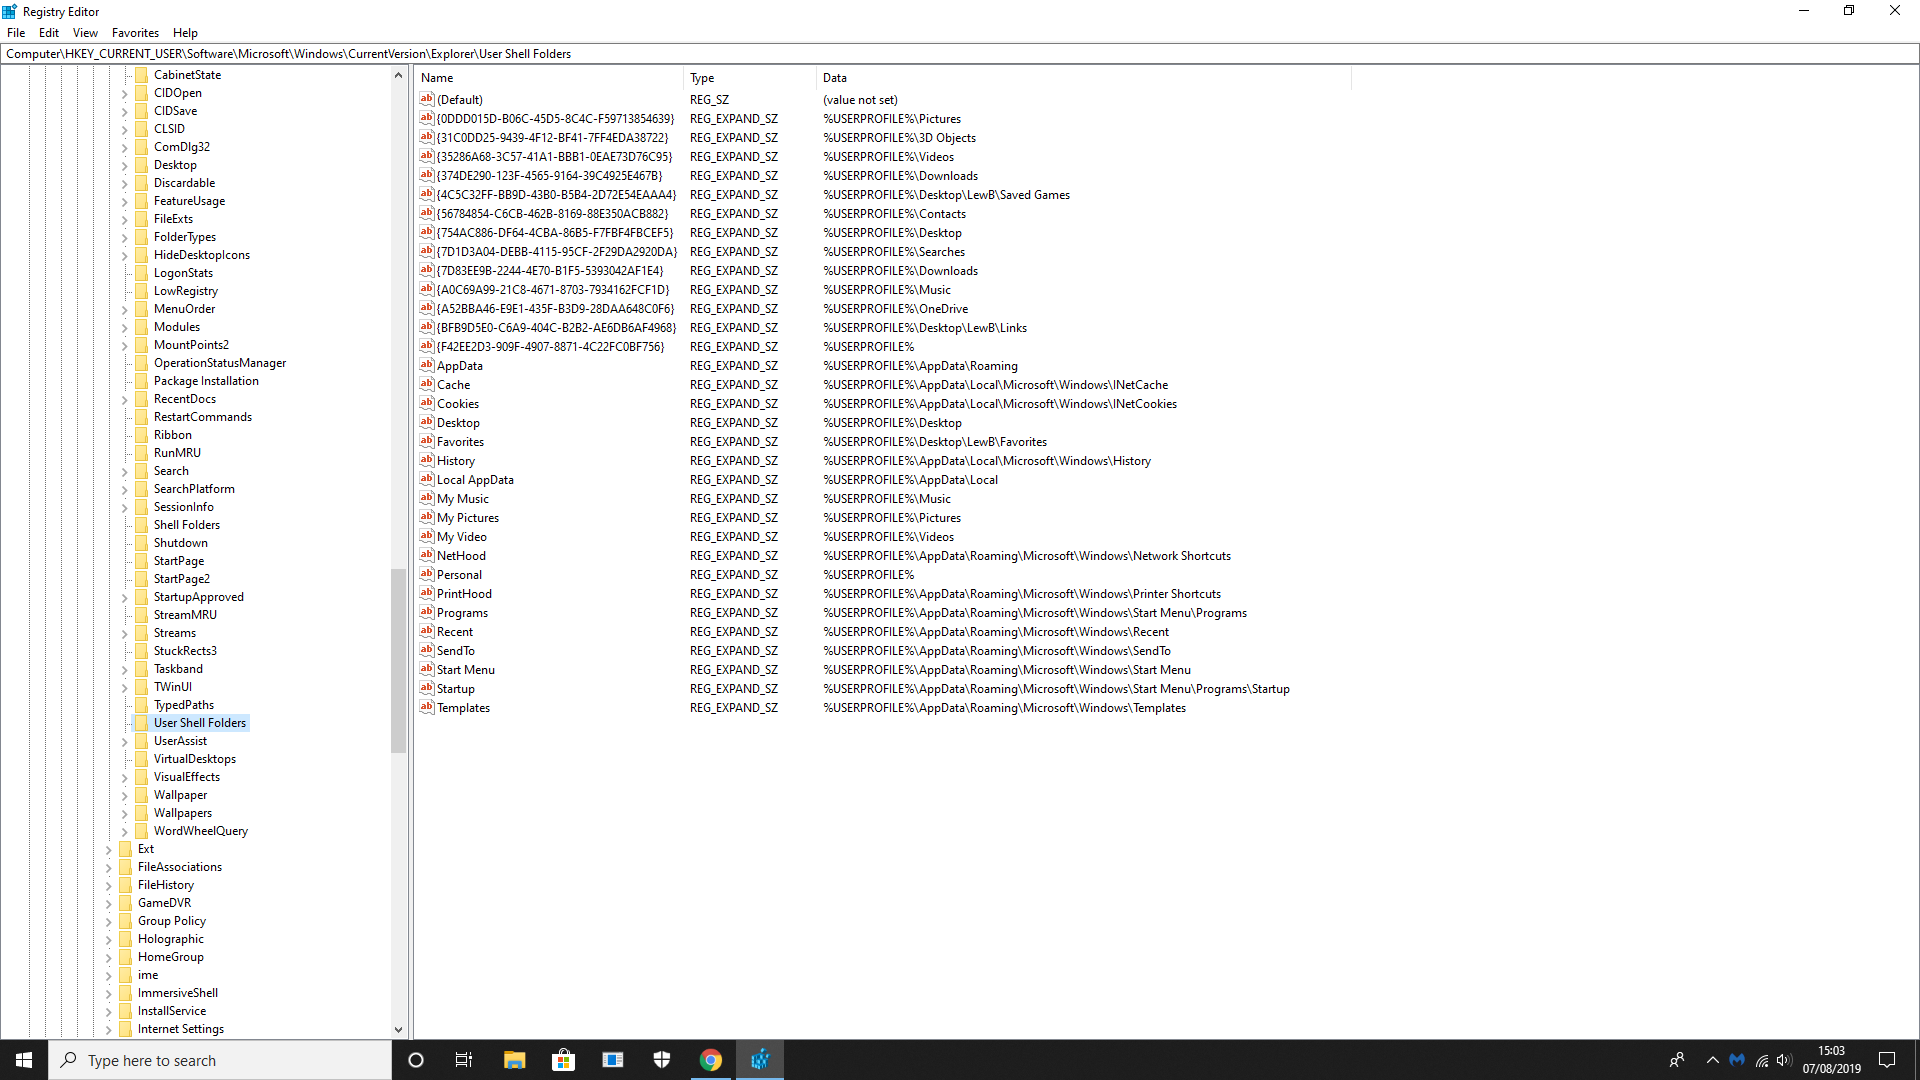Select the {374DE290-123F-4565-9164-39C4925E467B} value
Screen dimensions: 1920x1080
click(549, 176)
